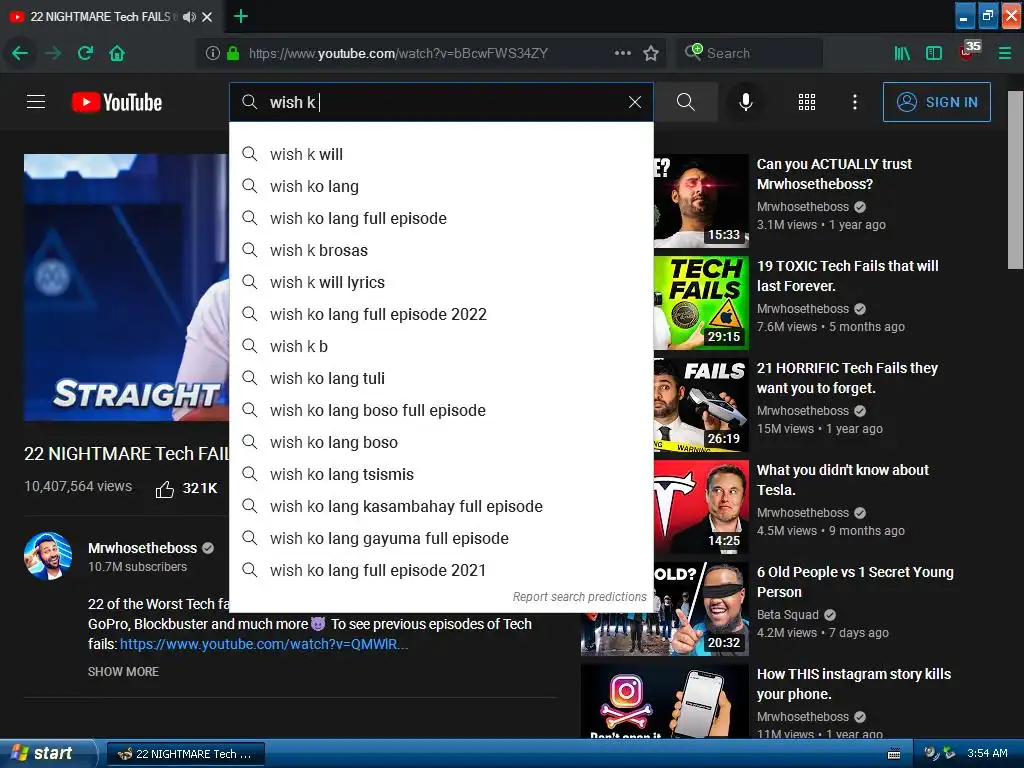1024x768 pixels.
Task: Go back with browser back arrow
Action: click(x=20, y=53)
